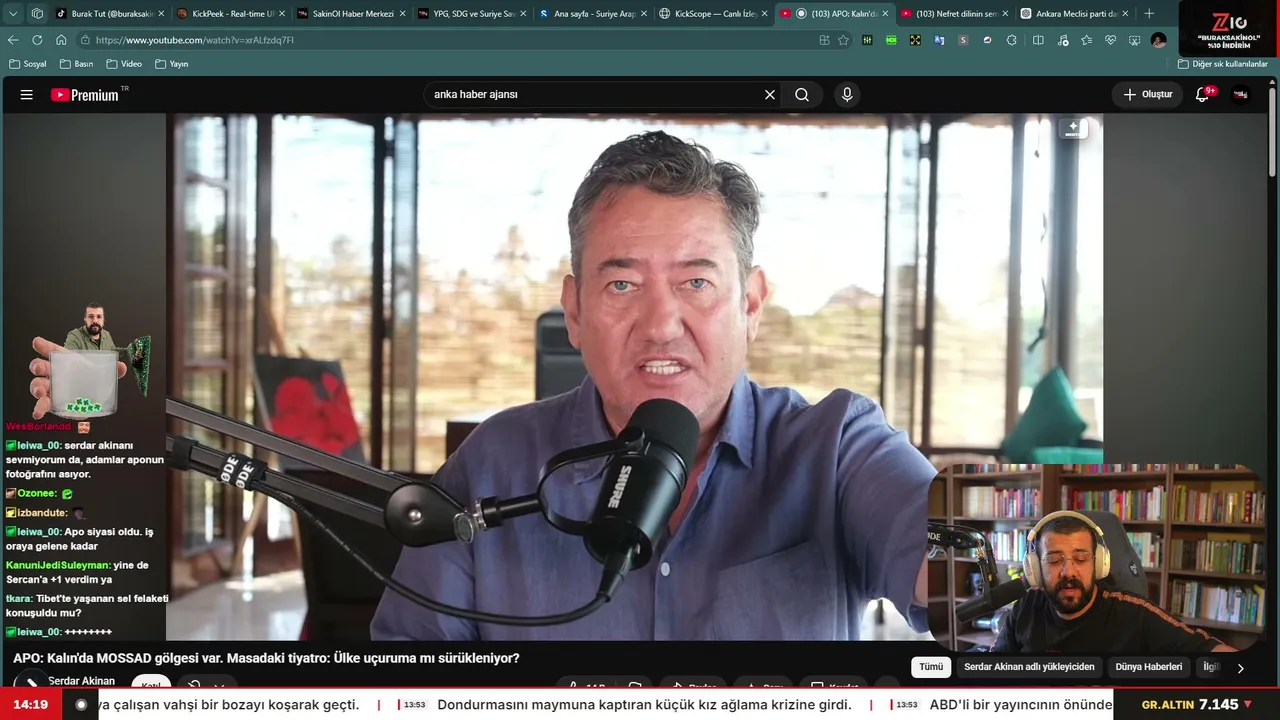
Task: Click the streamer webcam overlay
Action: pyautogui.click(x=1096, y=558)
